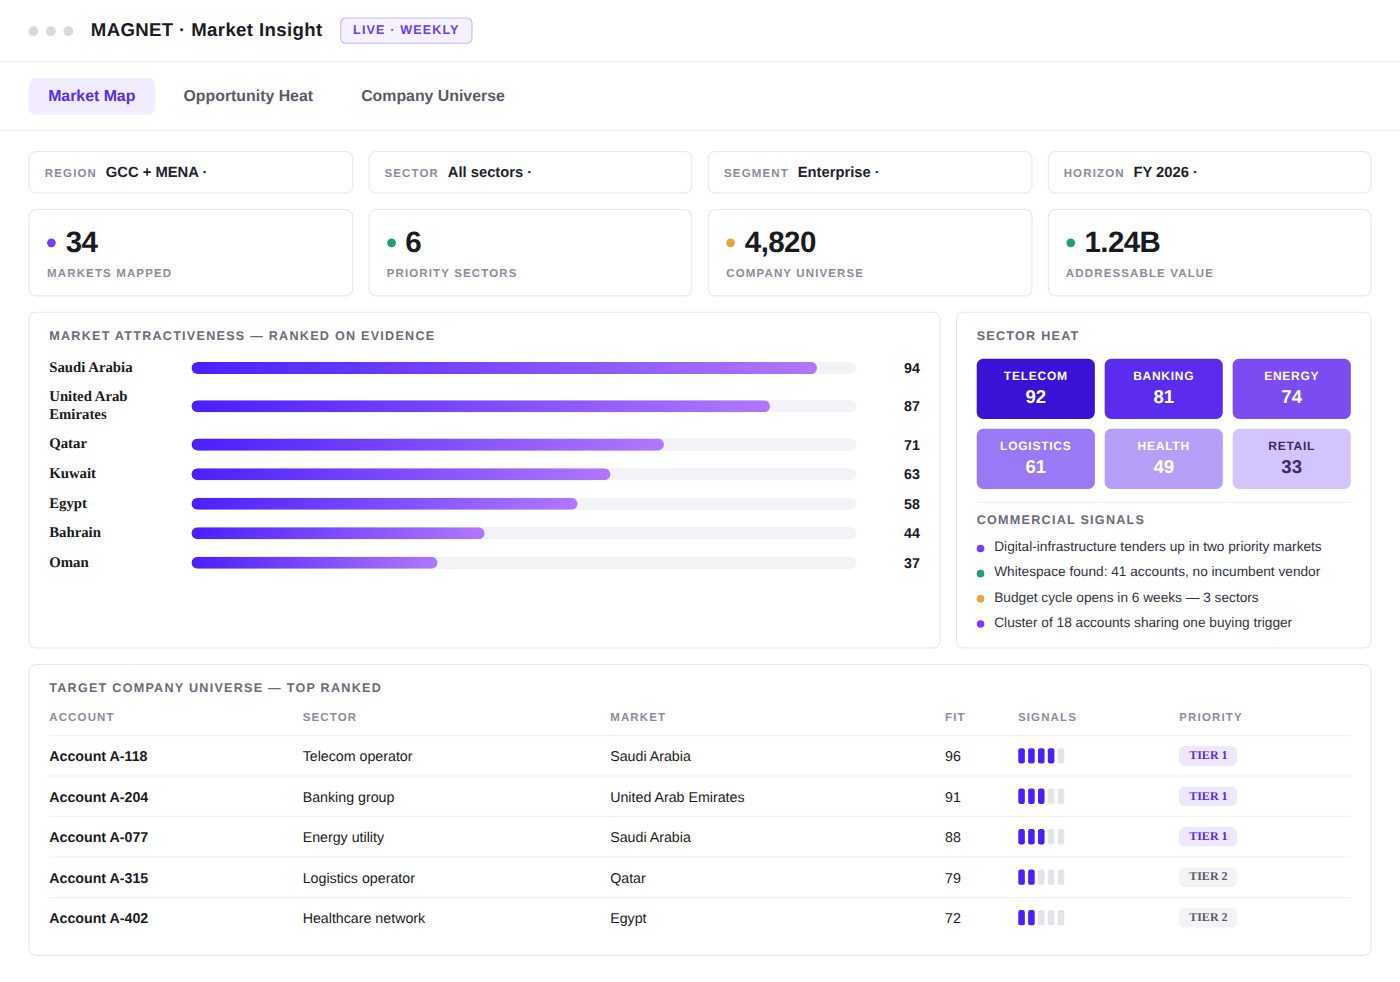Image resolution: width=1400 pixels, height=982 pixels.
Task: Open Account A-204 row
Action: pyautogui.click(x=700, y=797)
